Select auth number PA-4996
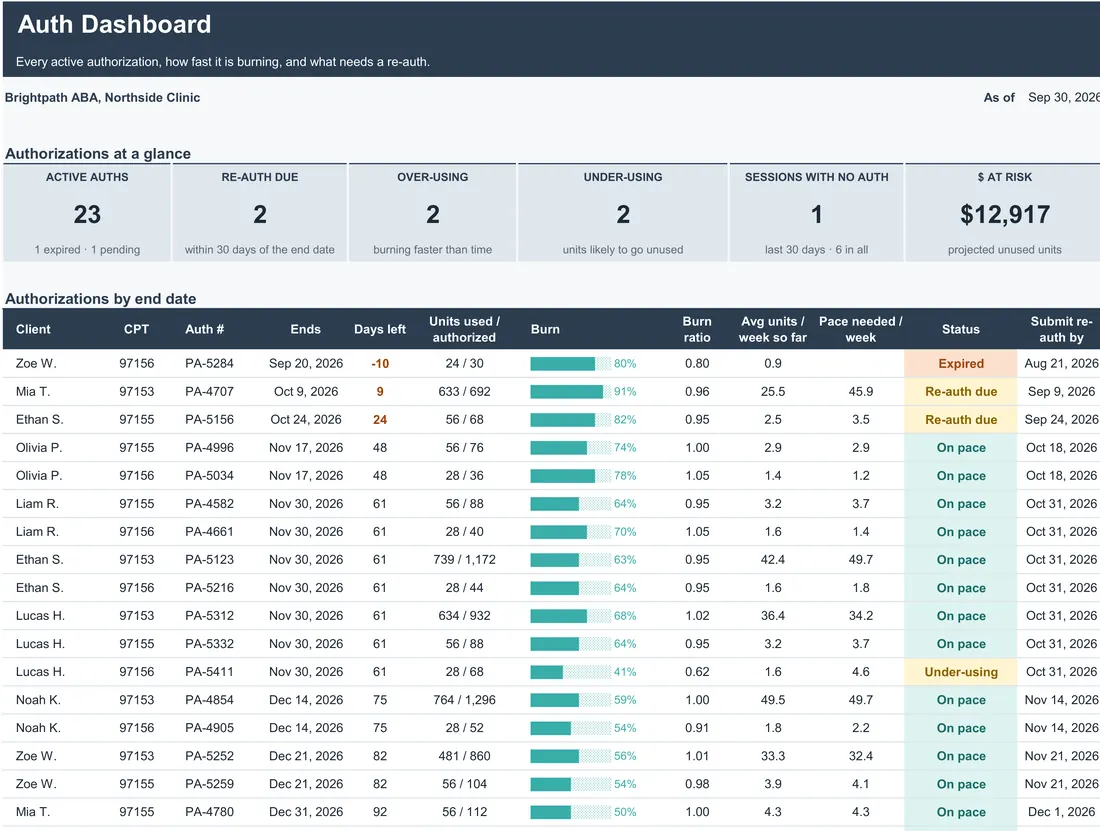The width and height of the screenshot is (1100, 831). pyautogui.click(x=209, y=447)
